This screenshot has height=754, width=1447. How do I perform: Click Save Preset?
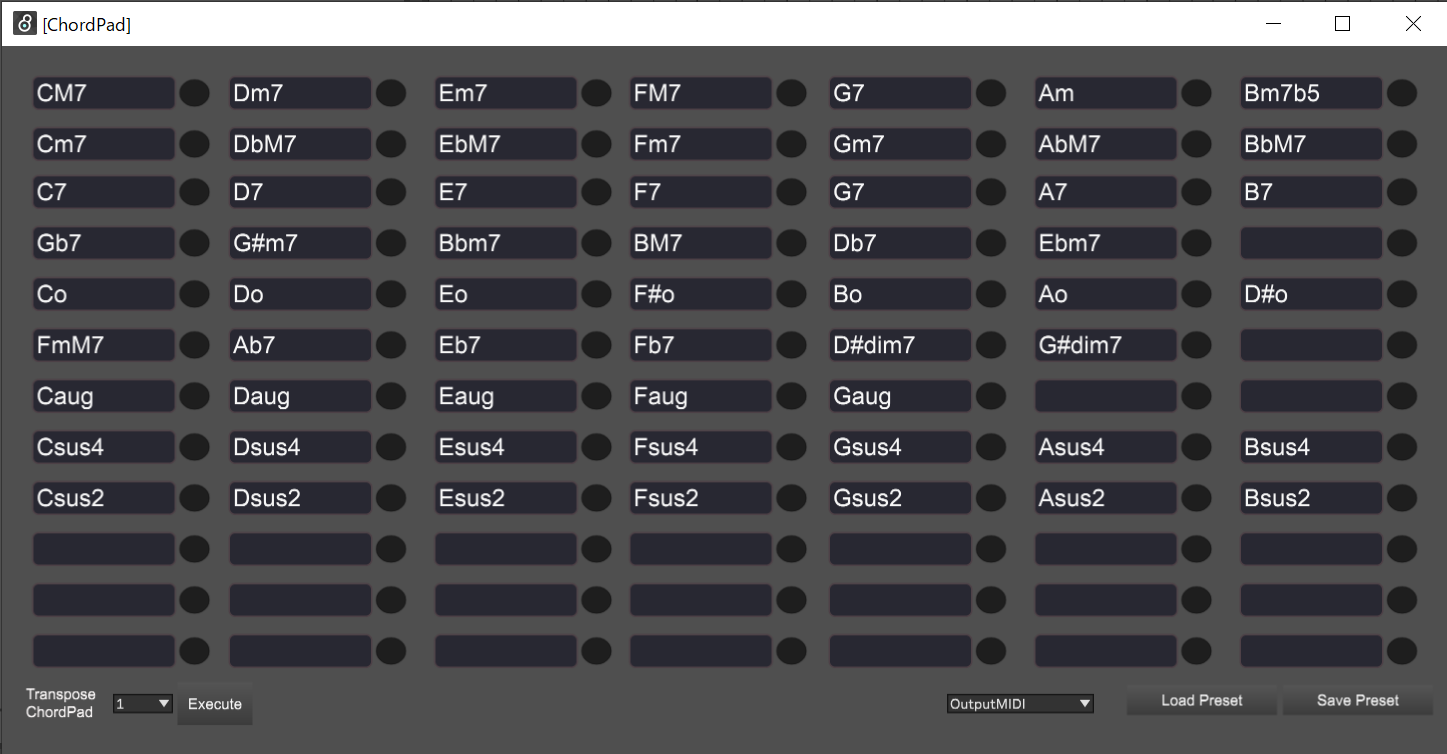[x=1357, y=701]
